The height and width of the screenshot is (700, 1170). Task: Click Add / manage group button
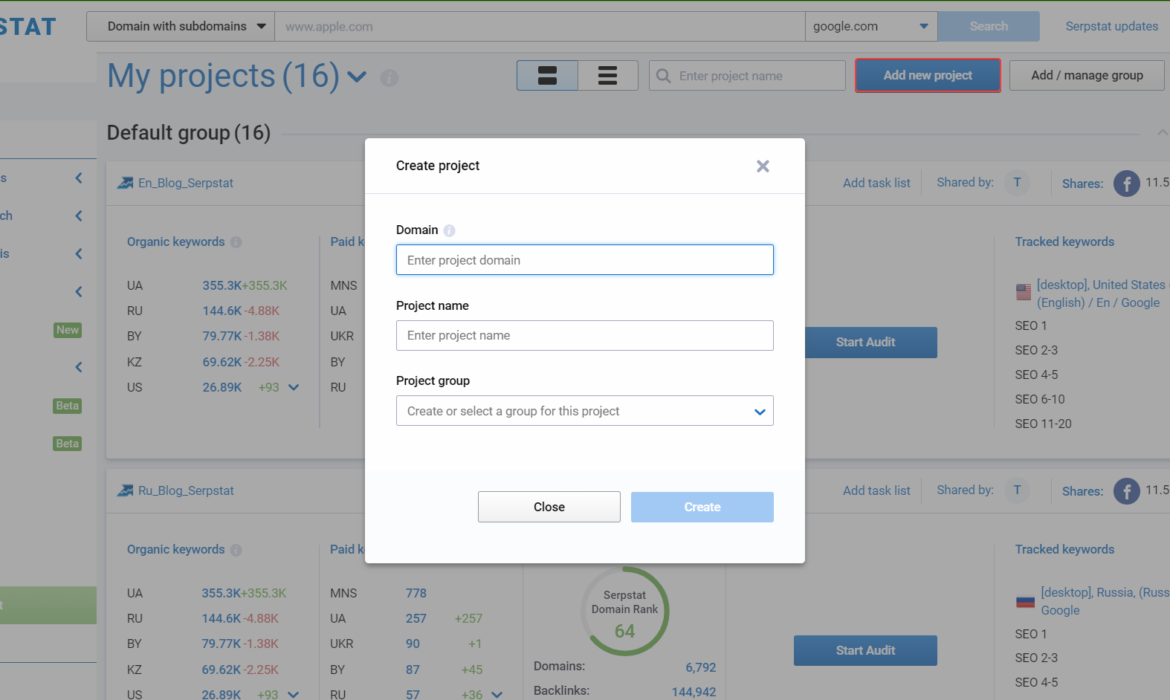[x=1086, y=75]
